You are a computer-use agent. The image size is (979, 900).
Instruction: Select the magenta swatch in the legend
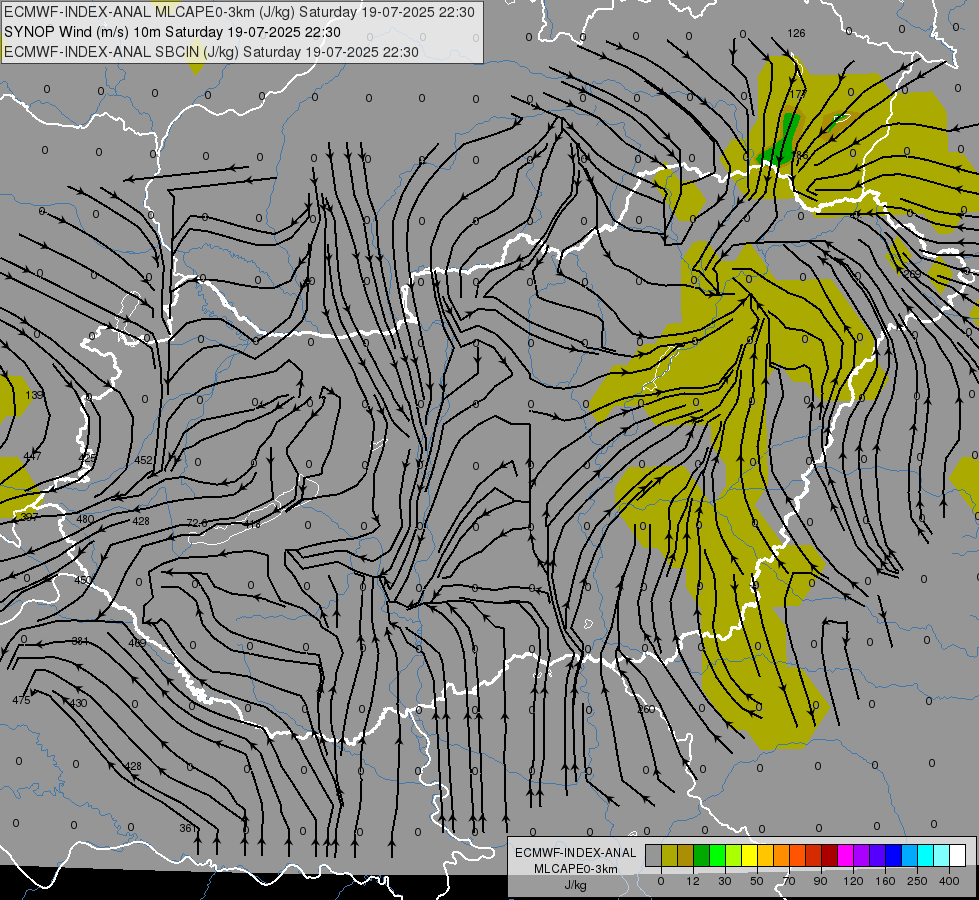click(x=845, y=855)
